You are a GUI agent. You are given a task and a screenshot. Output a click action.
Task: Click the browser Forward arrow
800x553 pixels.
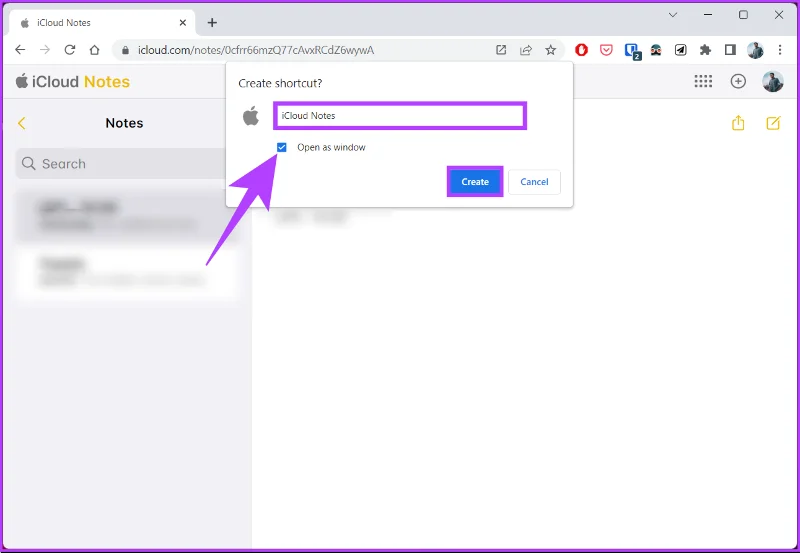pyautogui.click(x=45, y=49)
